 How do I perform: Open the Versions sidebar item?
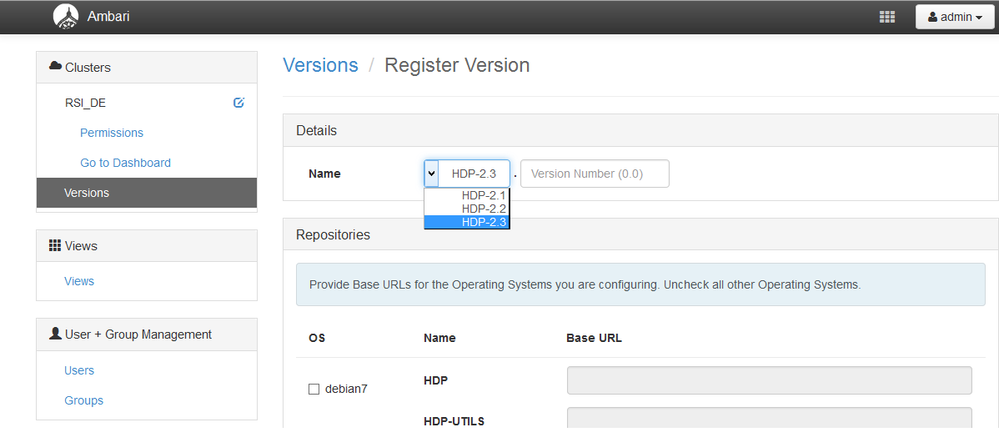click(87, 192)
